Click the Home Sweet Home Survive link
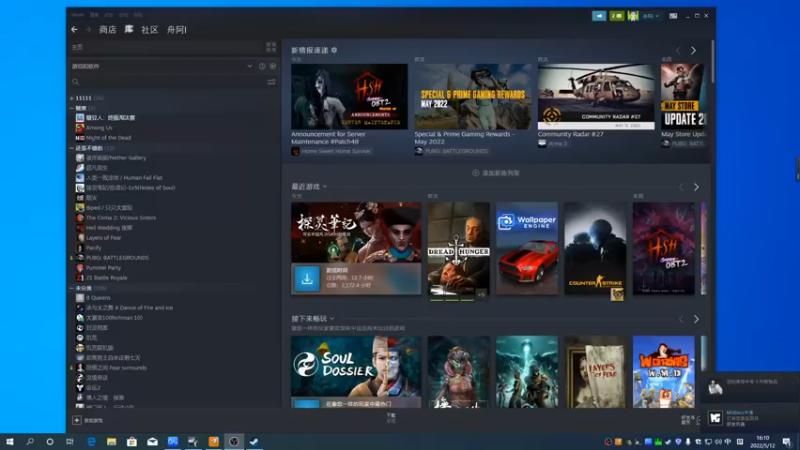 336,151
